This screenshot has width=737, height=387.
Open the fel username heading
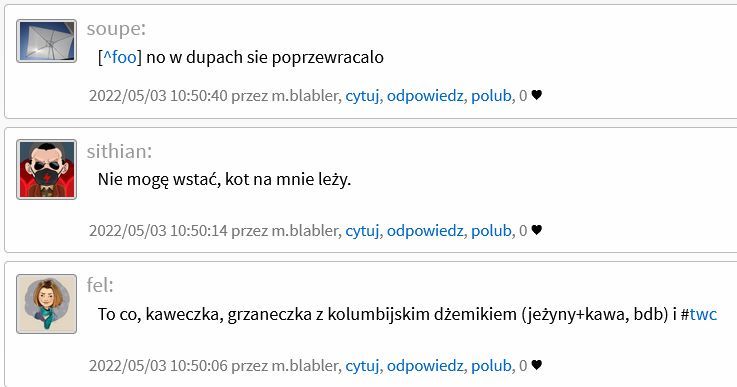click(x=100, y=285)
